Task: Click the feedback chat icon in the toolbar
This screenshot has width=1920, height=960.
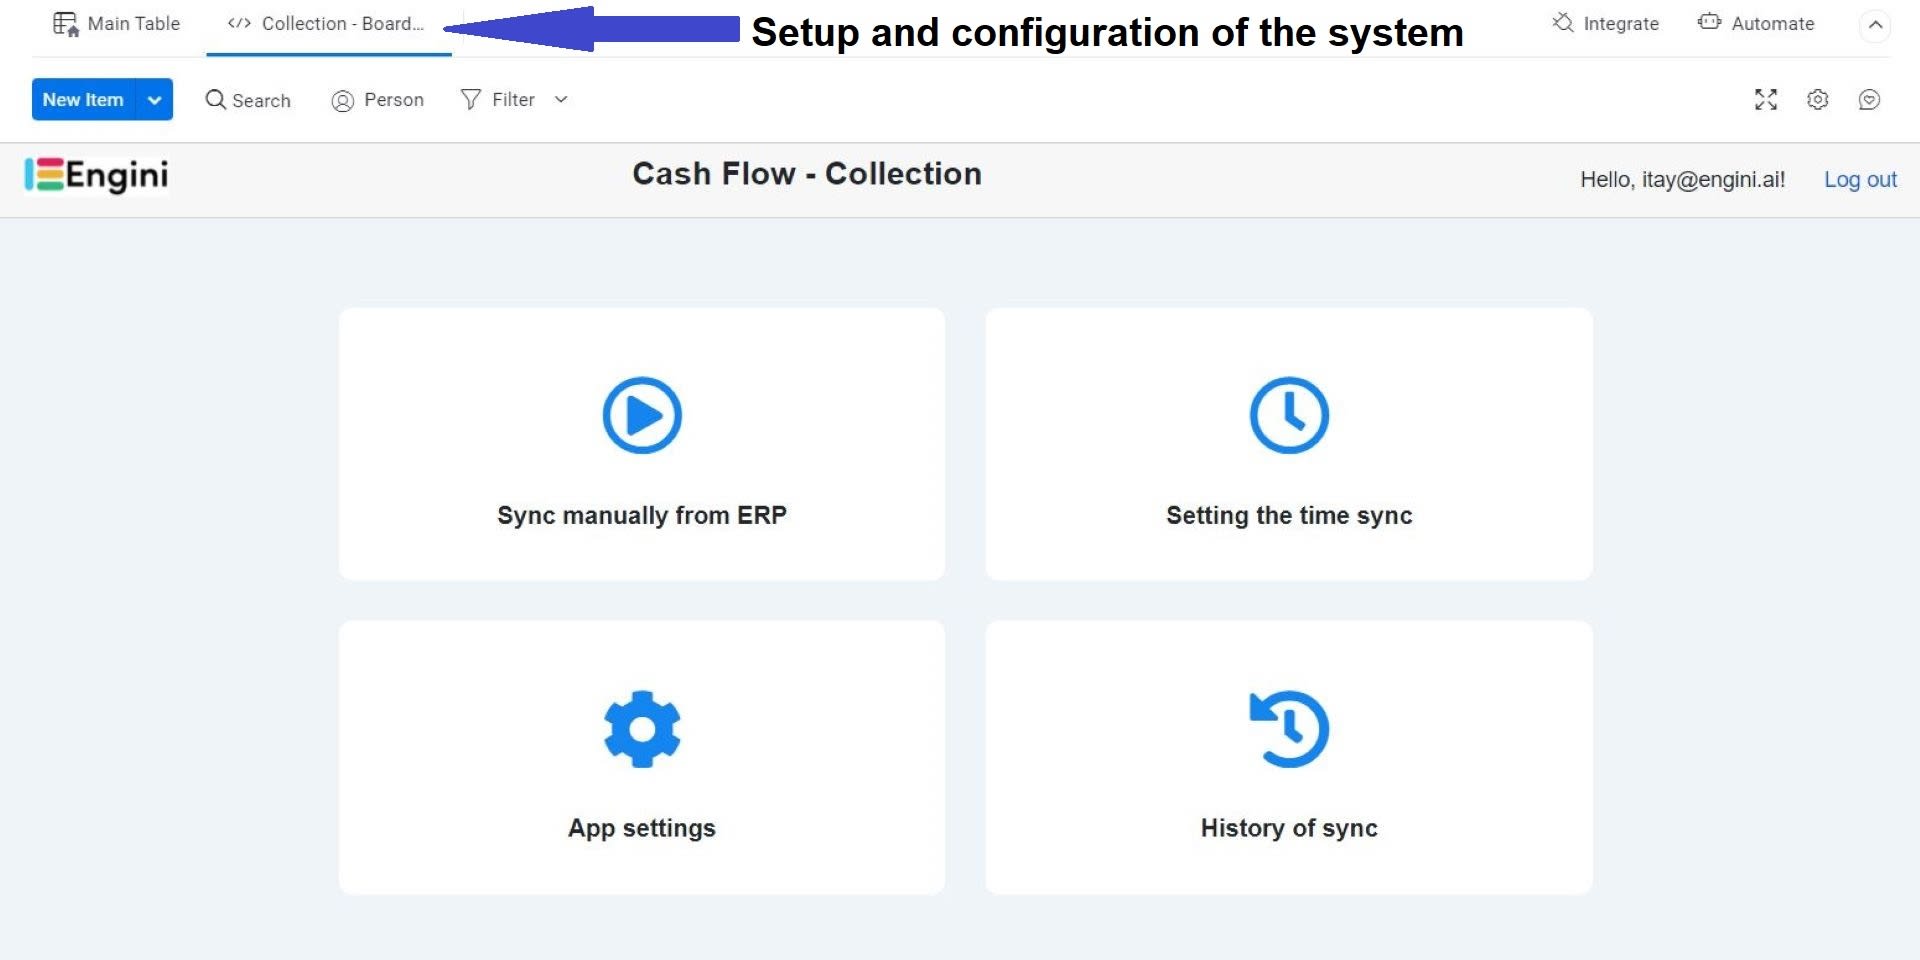Action: (1869, 99)
